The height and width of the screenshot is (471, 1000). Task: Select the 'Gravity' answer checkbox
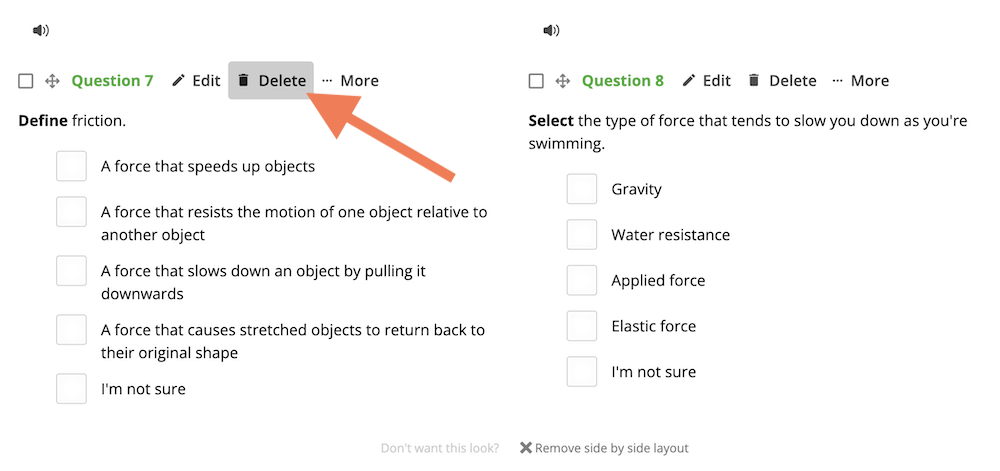[x=582, y=189]
